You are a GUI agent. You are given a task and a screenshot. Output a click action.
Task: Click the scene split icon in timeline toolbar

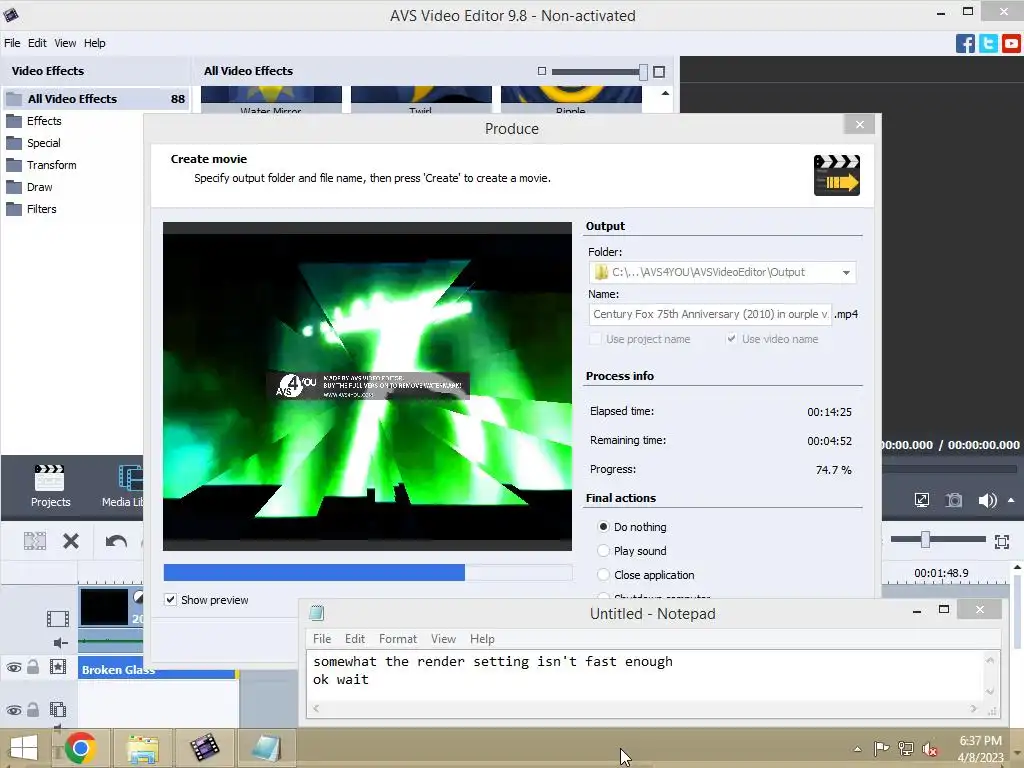[x=35, y=541]
